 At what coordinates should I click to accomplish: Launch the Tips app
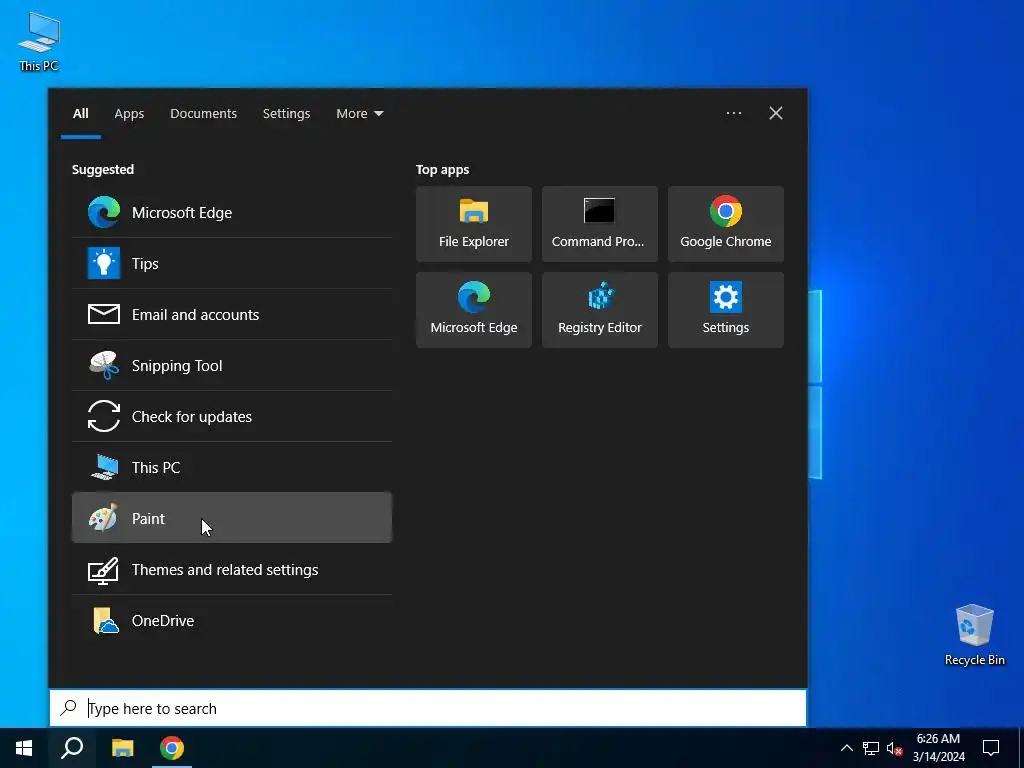click(232, 263)
